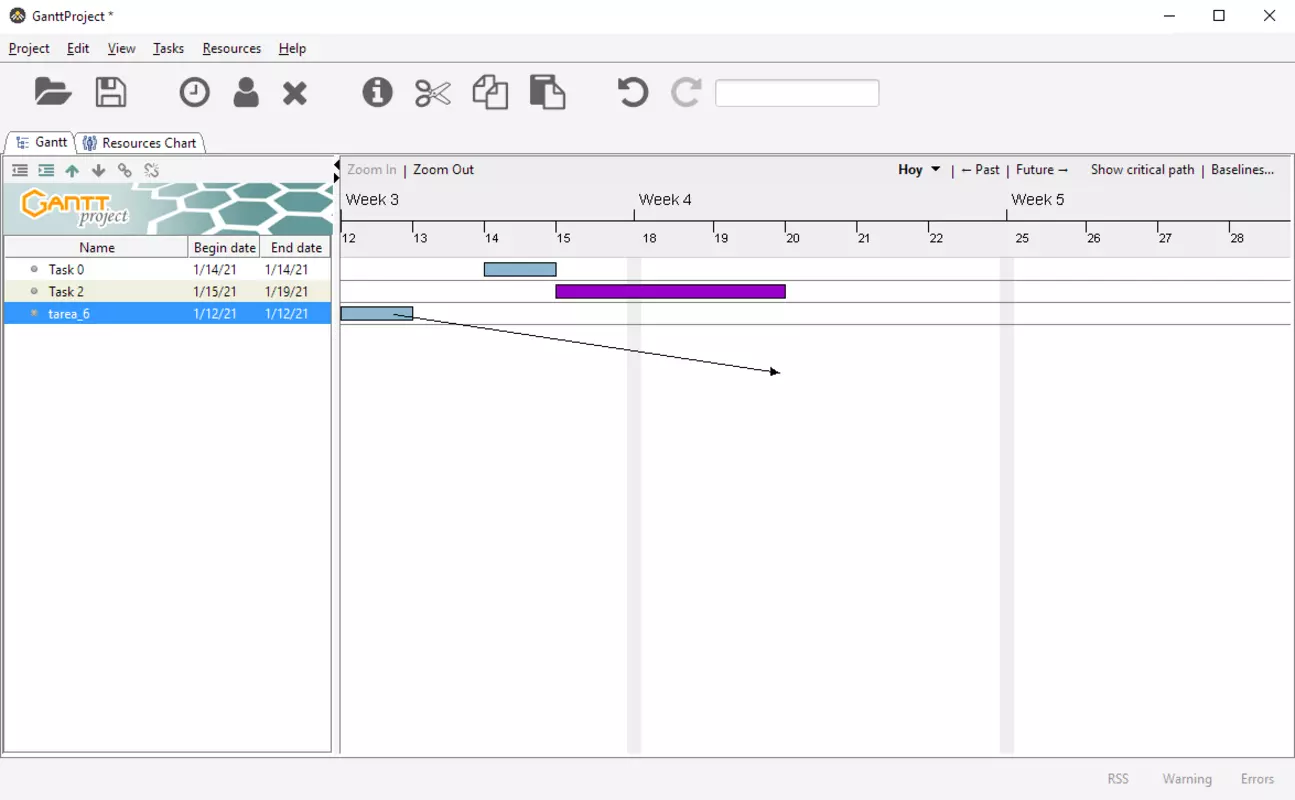This screenshot has width=1295, height=800.
Task: Unindent the selected task
Action: click(x=20, y=171)
